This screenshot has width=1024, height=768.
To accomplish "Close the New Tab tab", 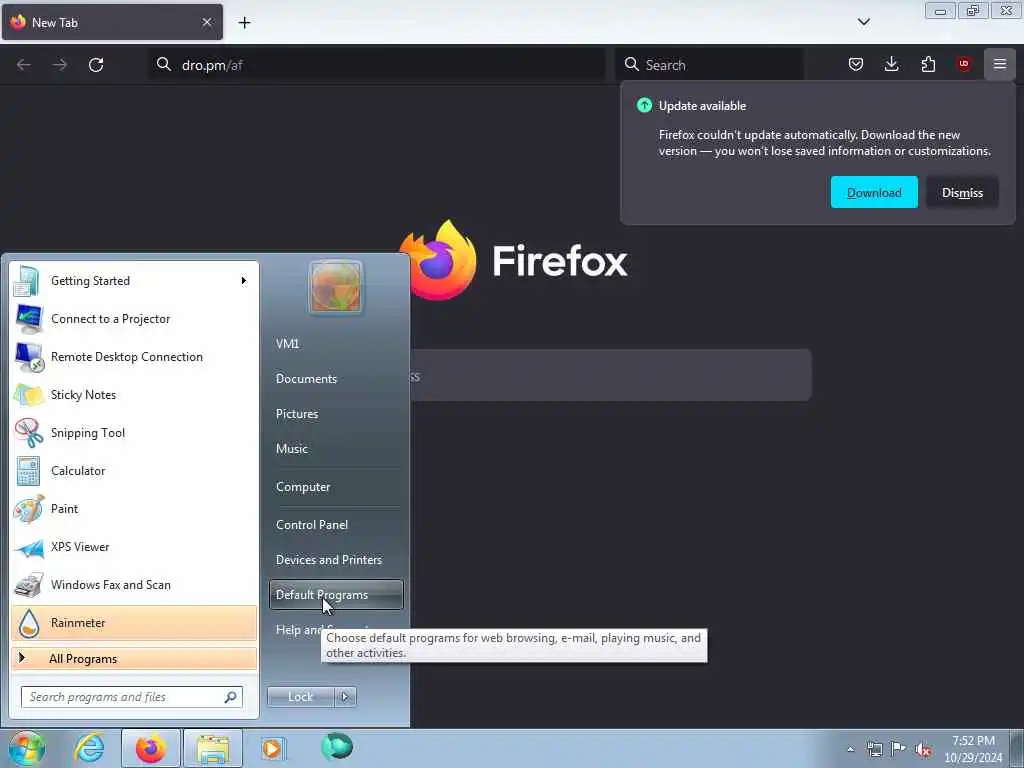I will 206,22.
